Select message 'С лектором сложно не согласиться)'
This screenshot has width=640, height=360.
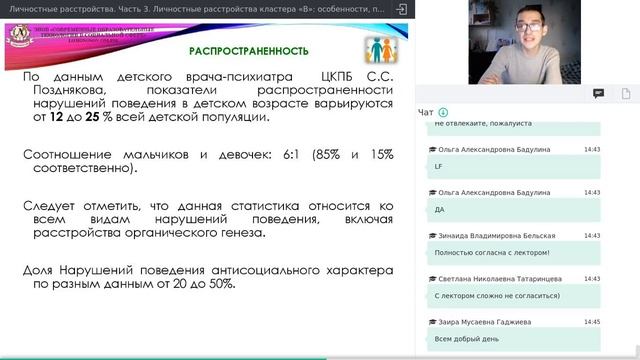513,296
